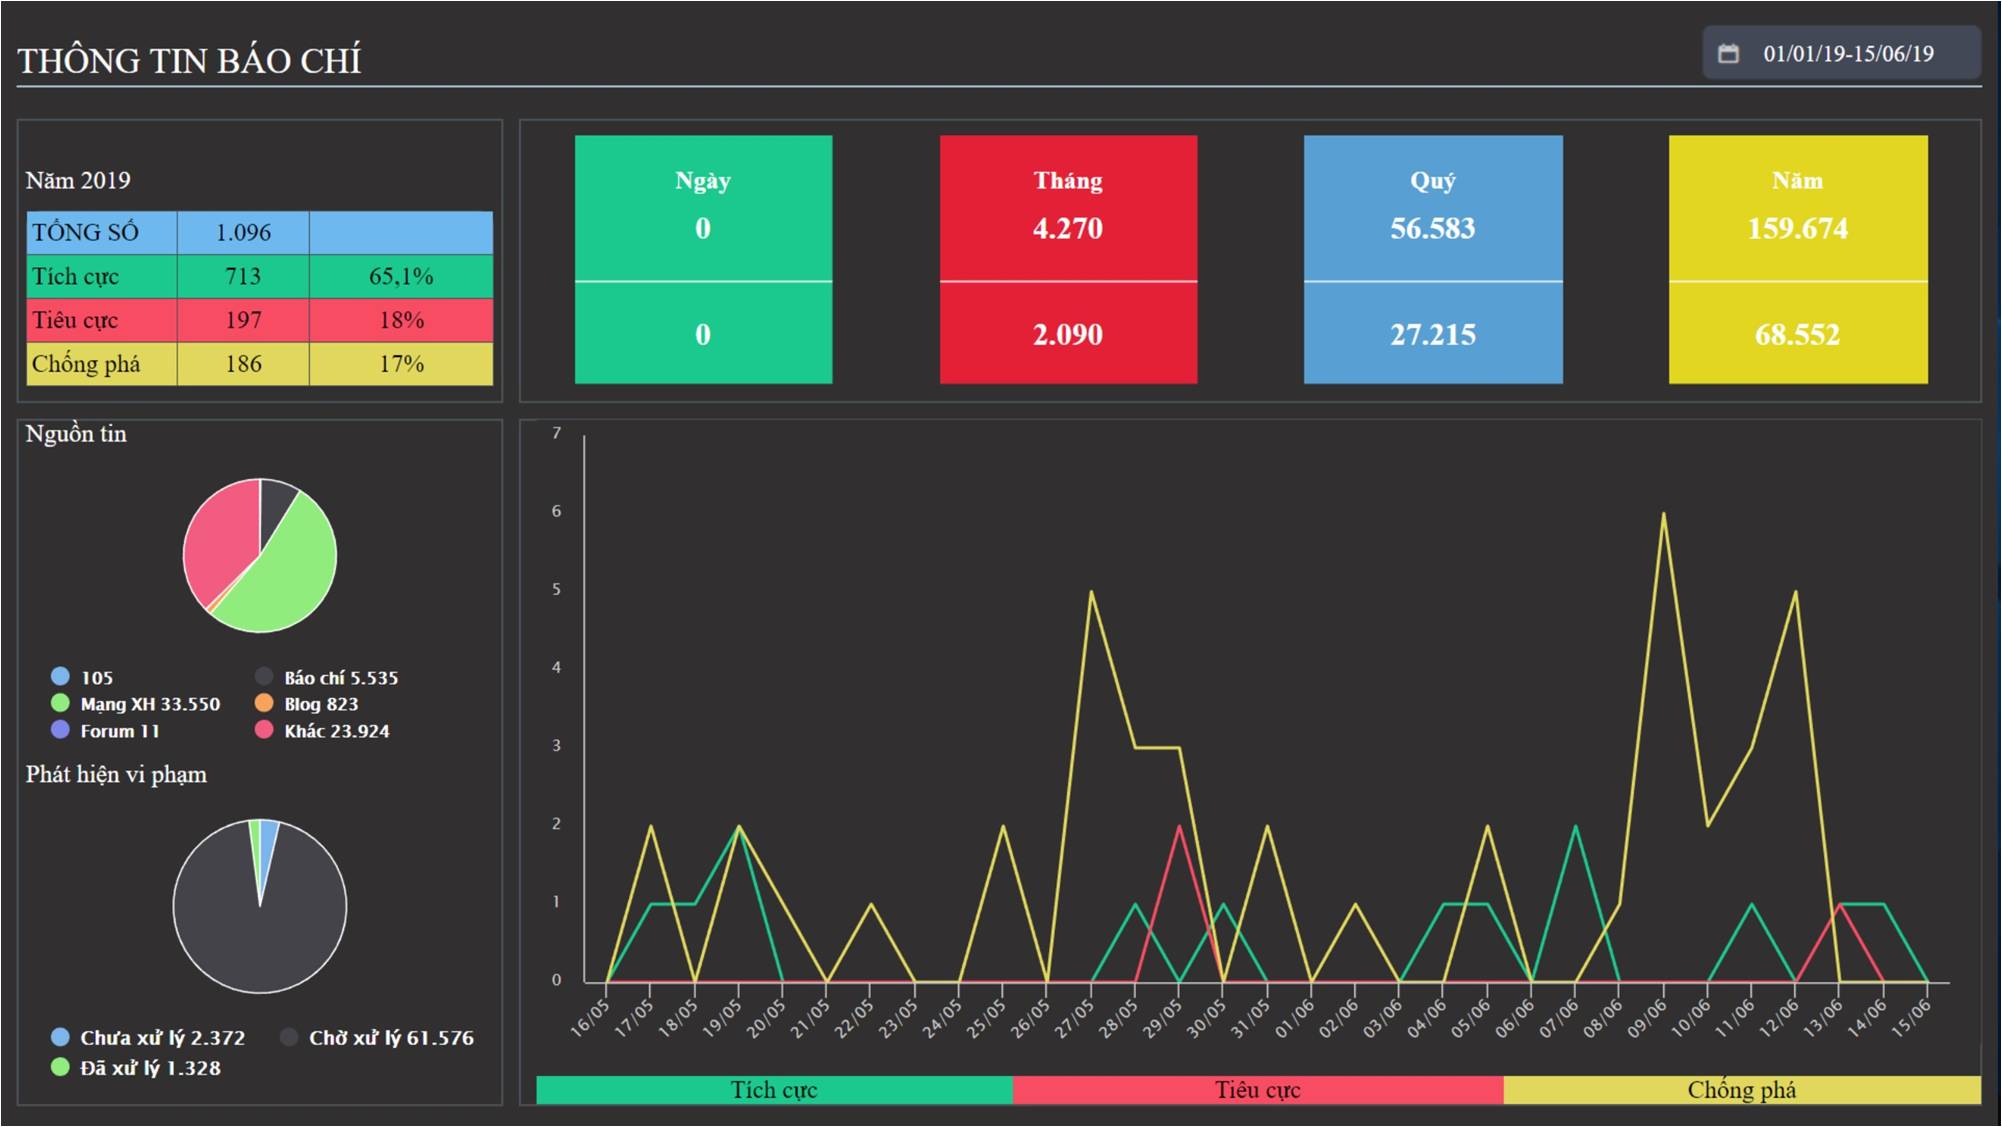The image size is (2002, 1127).
Task: Click the yellow Năm card value 159.674
Action: 1797,229
